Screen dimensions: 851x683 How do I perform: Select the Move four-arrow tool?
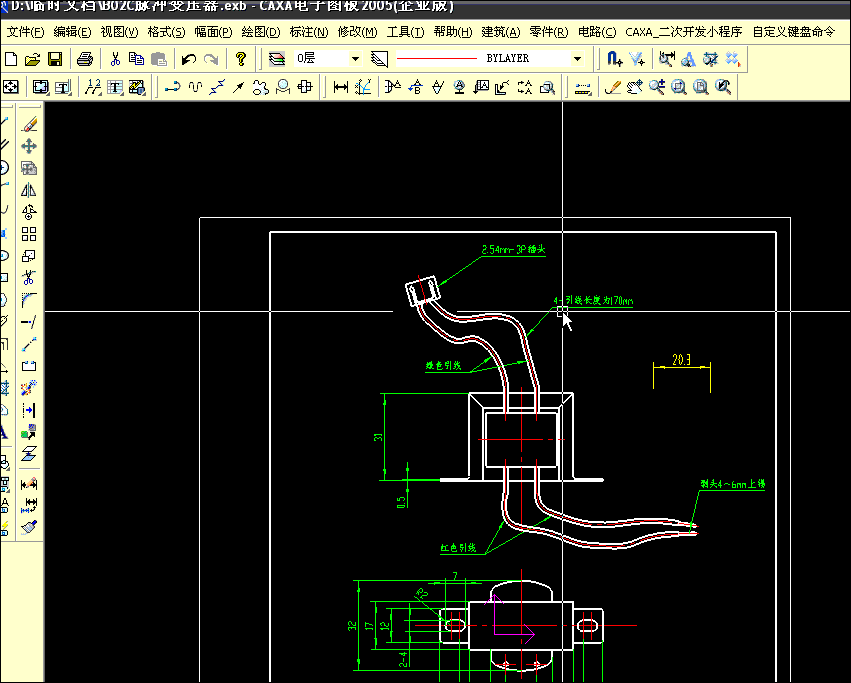point(29,146)
